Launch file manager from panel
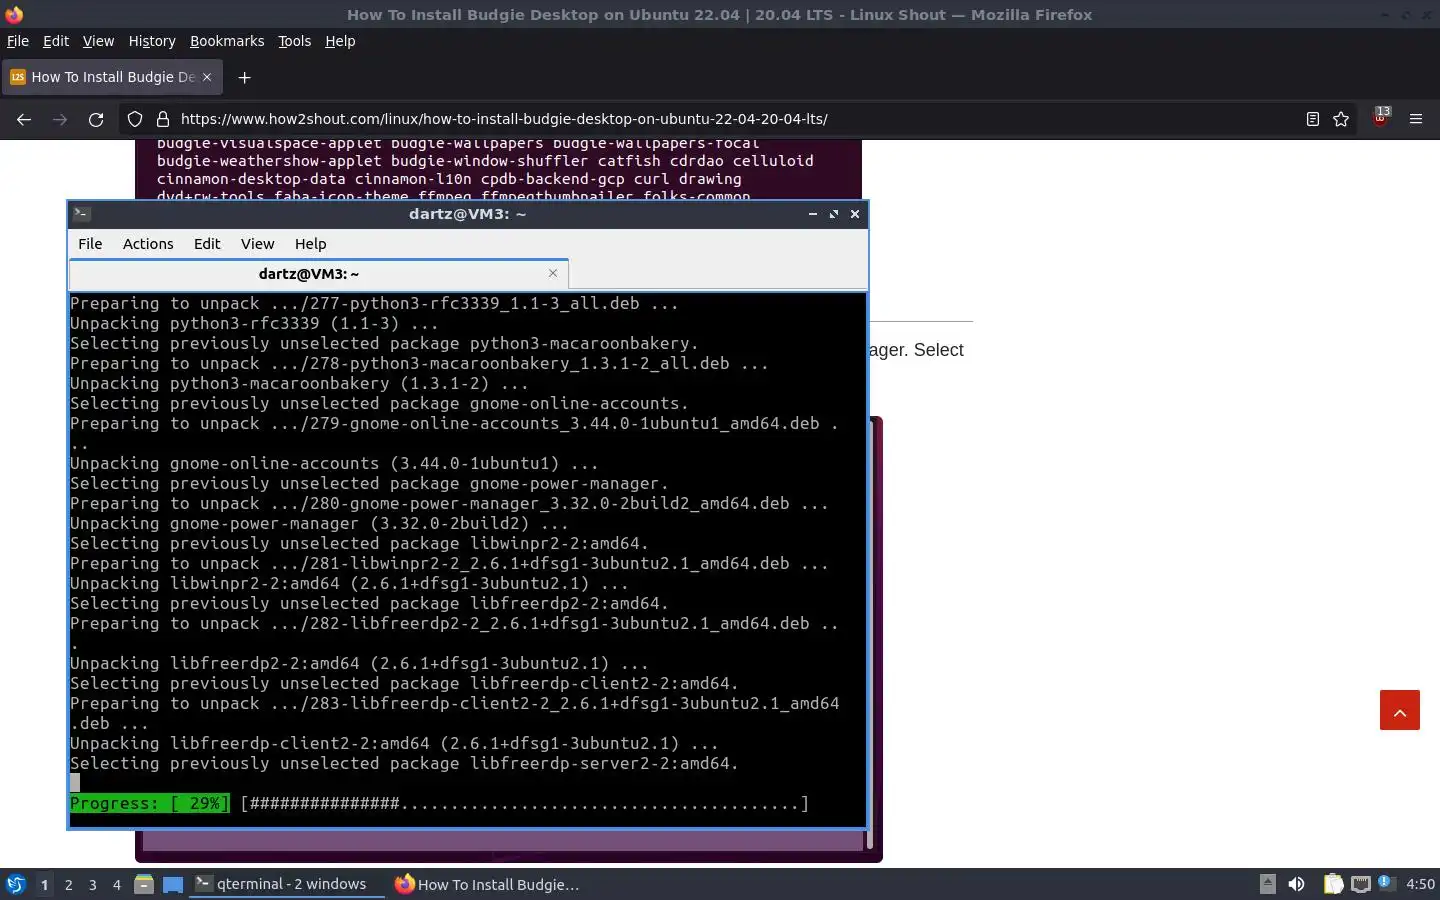Screen dimensions: 1440x900 coord(144,884)
